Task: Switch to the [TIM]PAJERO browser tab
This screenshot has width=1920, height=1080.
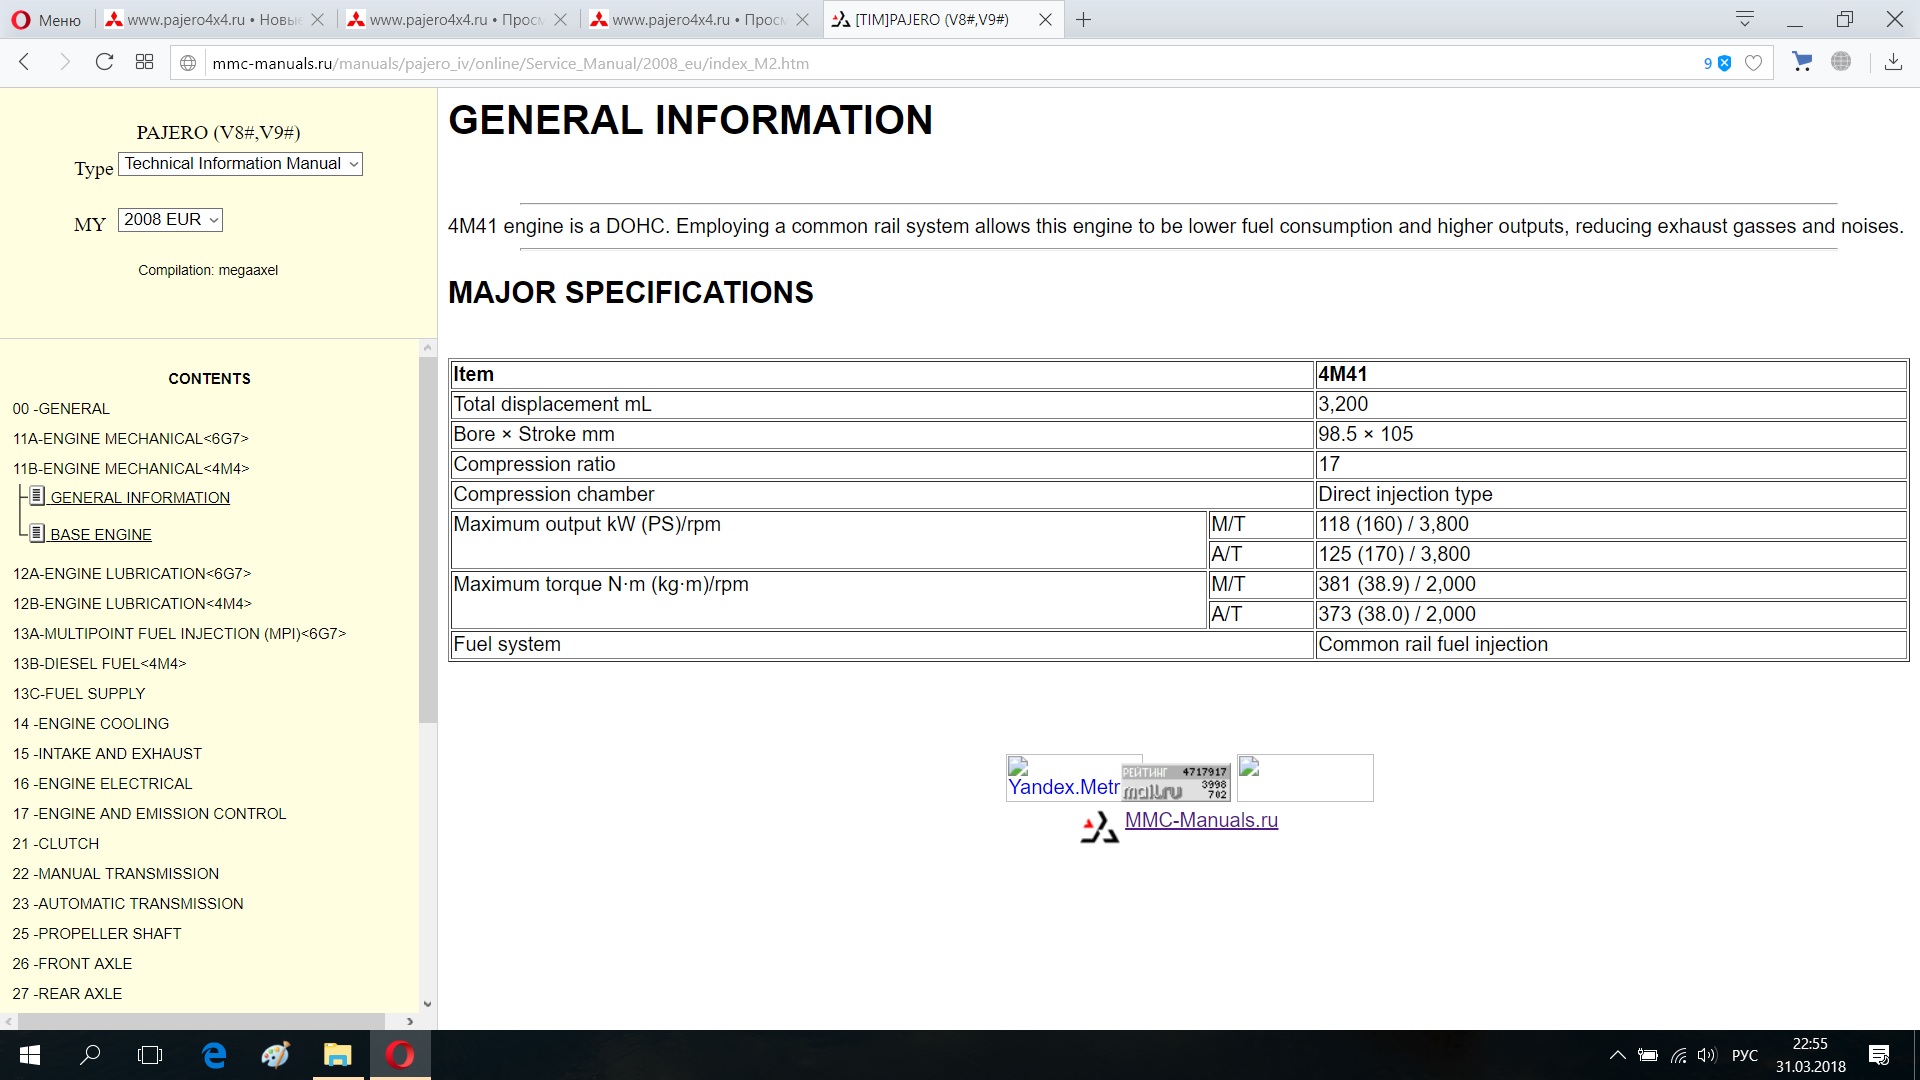Action: pos(930,19)
